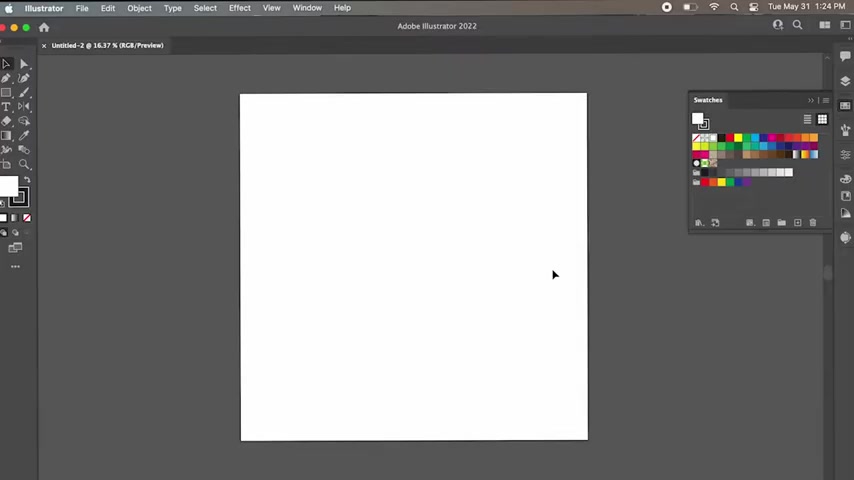Click the toolbar Fill color box
Viewport: 854px width, 480px height.
pyautogui.click(x=8, y=186)
